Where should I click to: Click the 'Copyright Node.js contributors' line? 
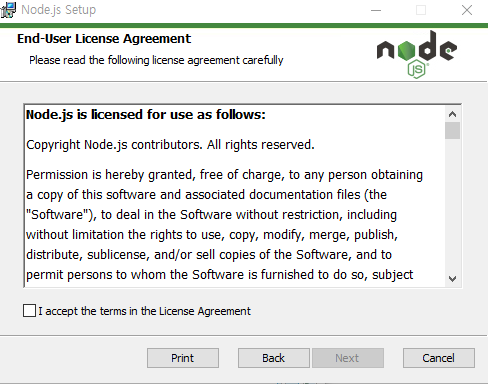170,145
